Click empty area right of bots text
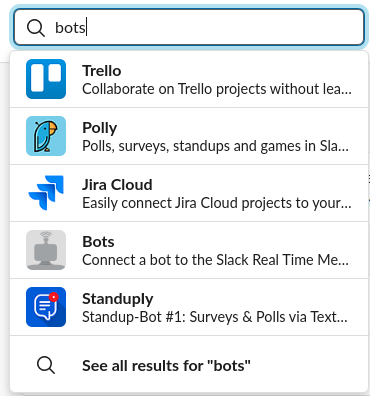The height and width of the screenshot is (396, 370). (225, 27)
